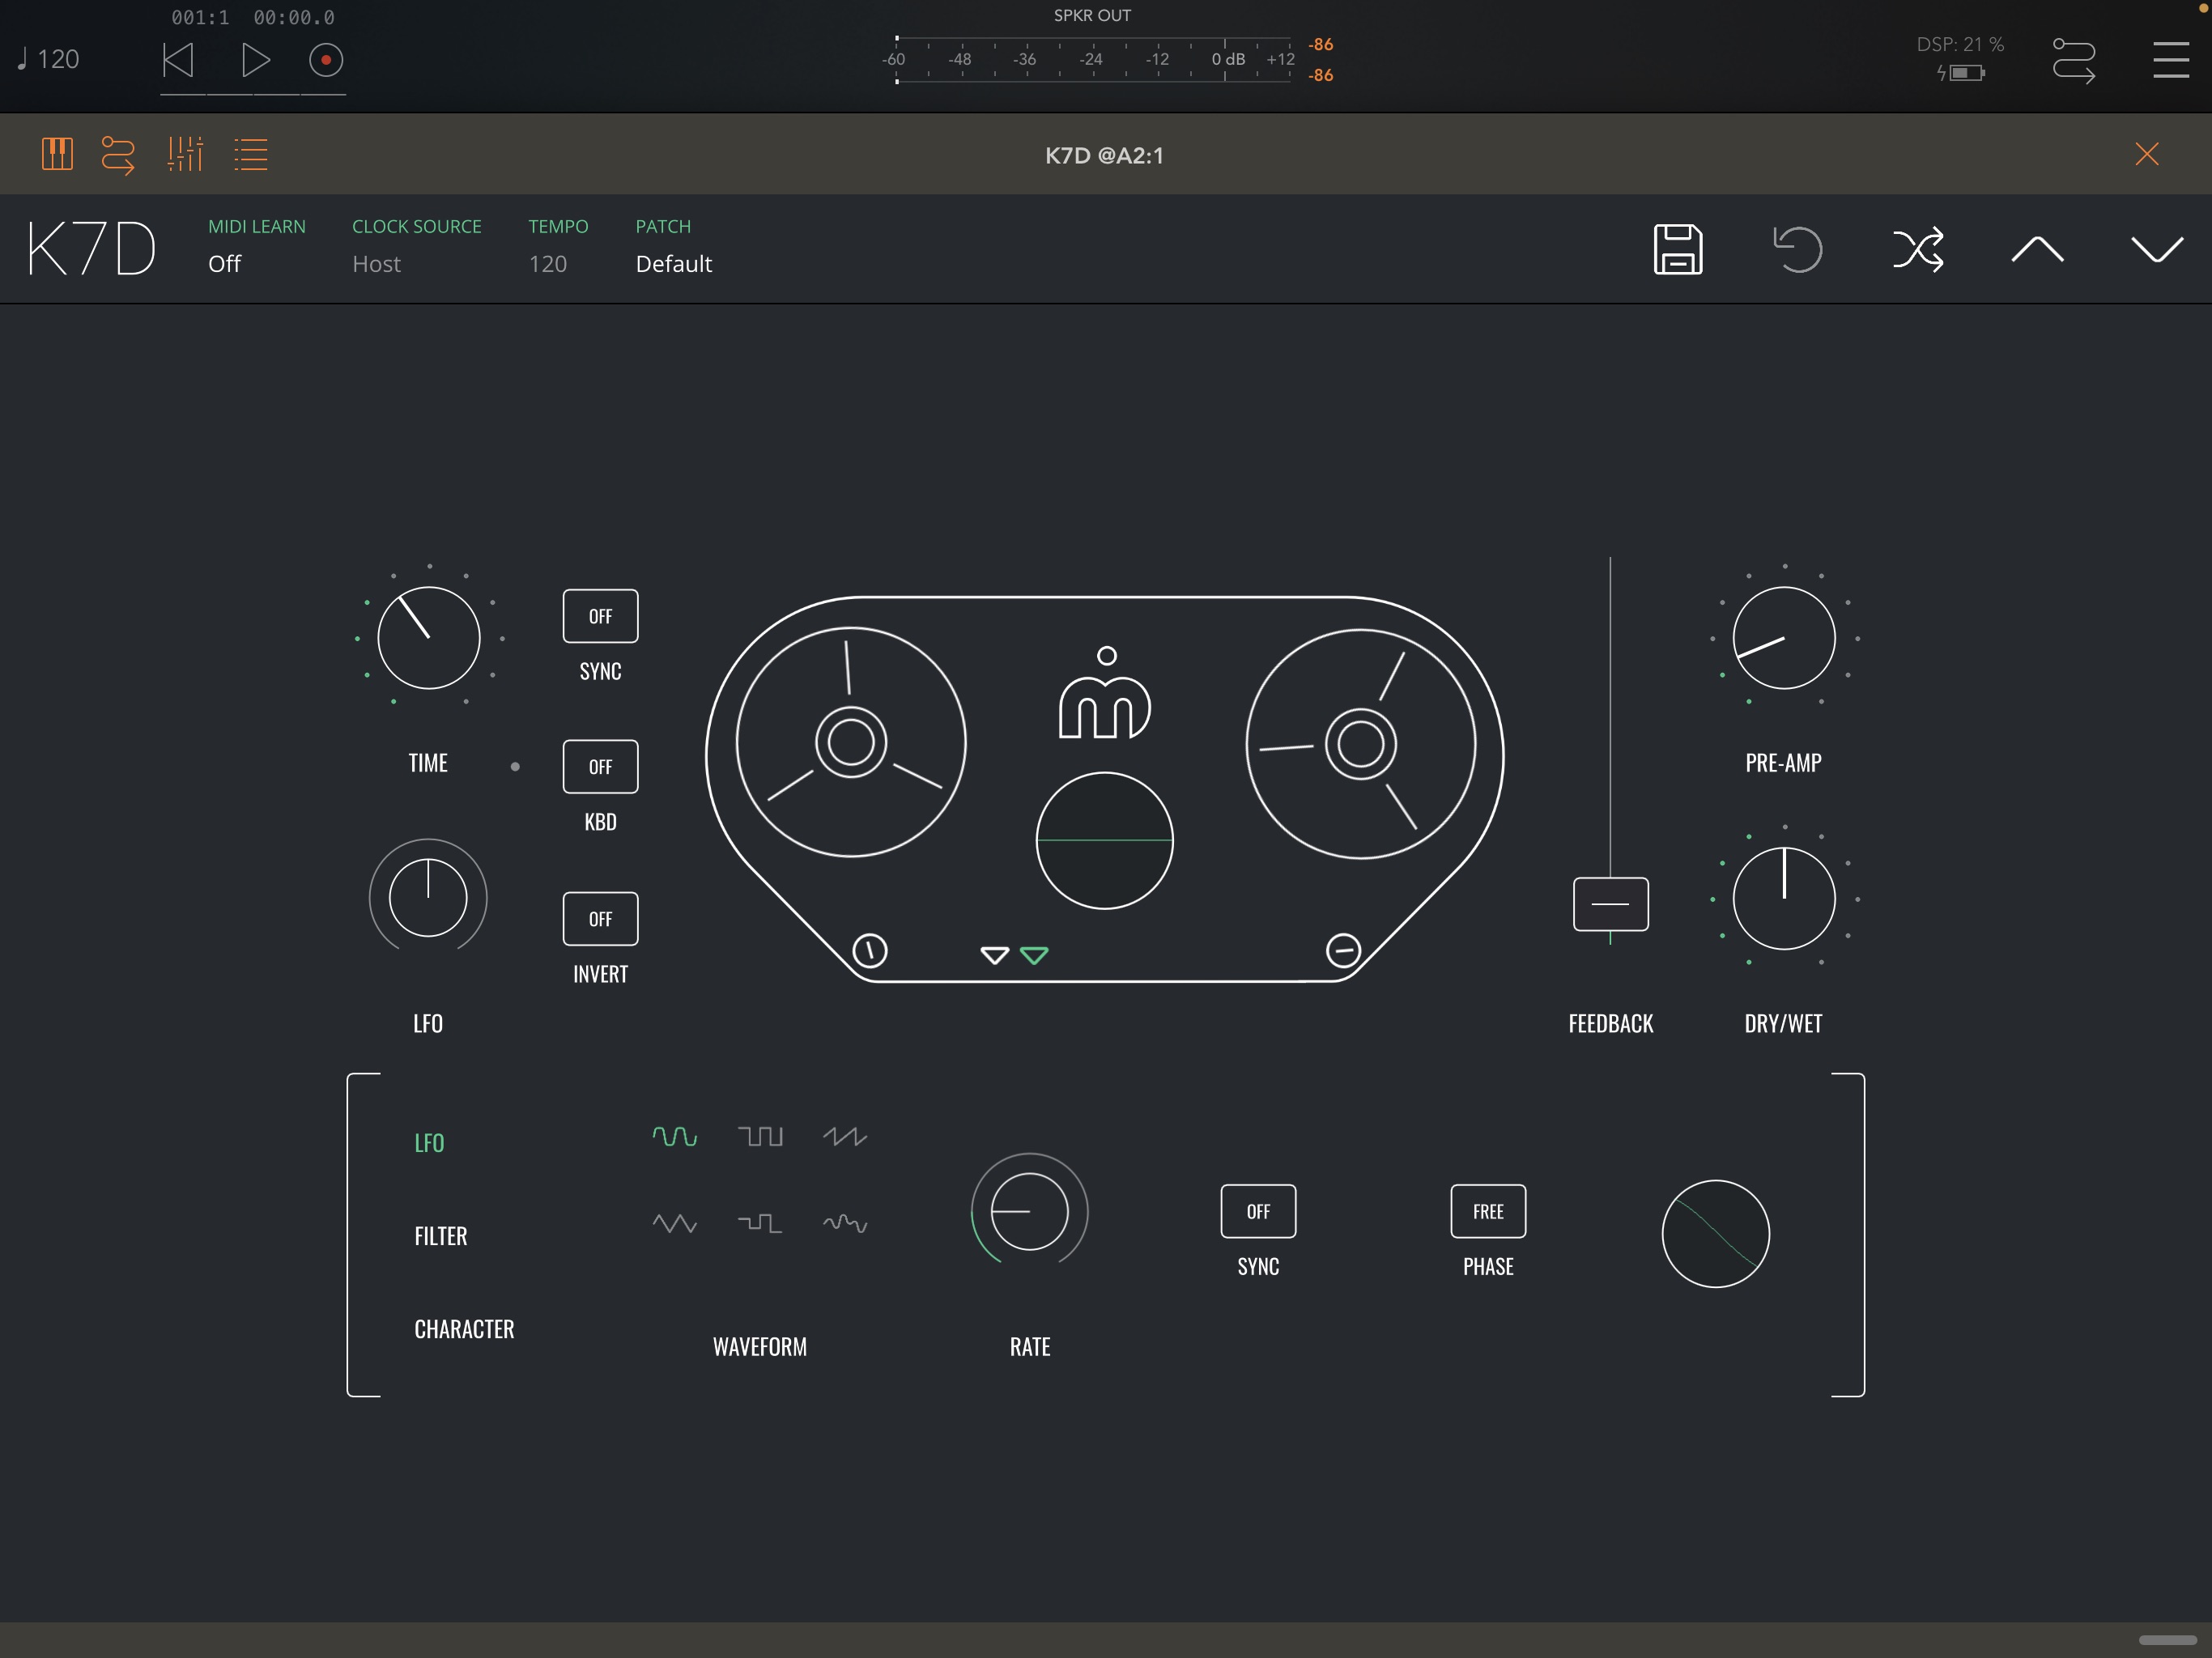Toggle INVERT button on
The width and height of the screenshot is (2212, 1658).
pyautogui.click(x=599, y=918)
